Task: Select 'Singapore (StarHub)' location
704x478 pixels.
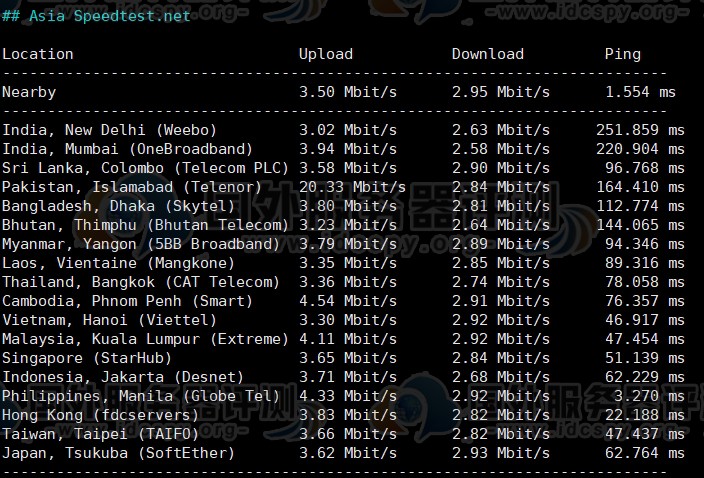Action: 87,358
